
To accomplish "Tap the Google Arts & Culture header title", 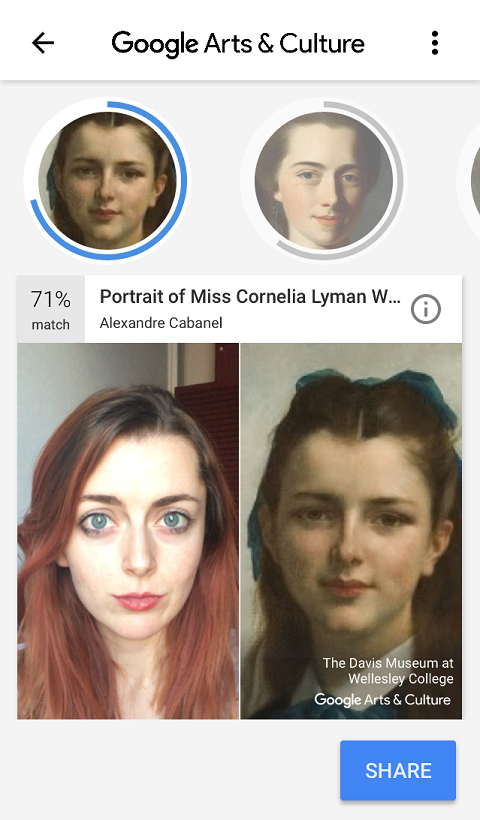I will pyautogui.click(x=238, y=43).
